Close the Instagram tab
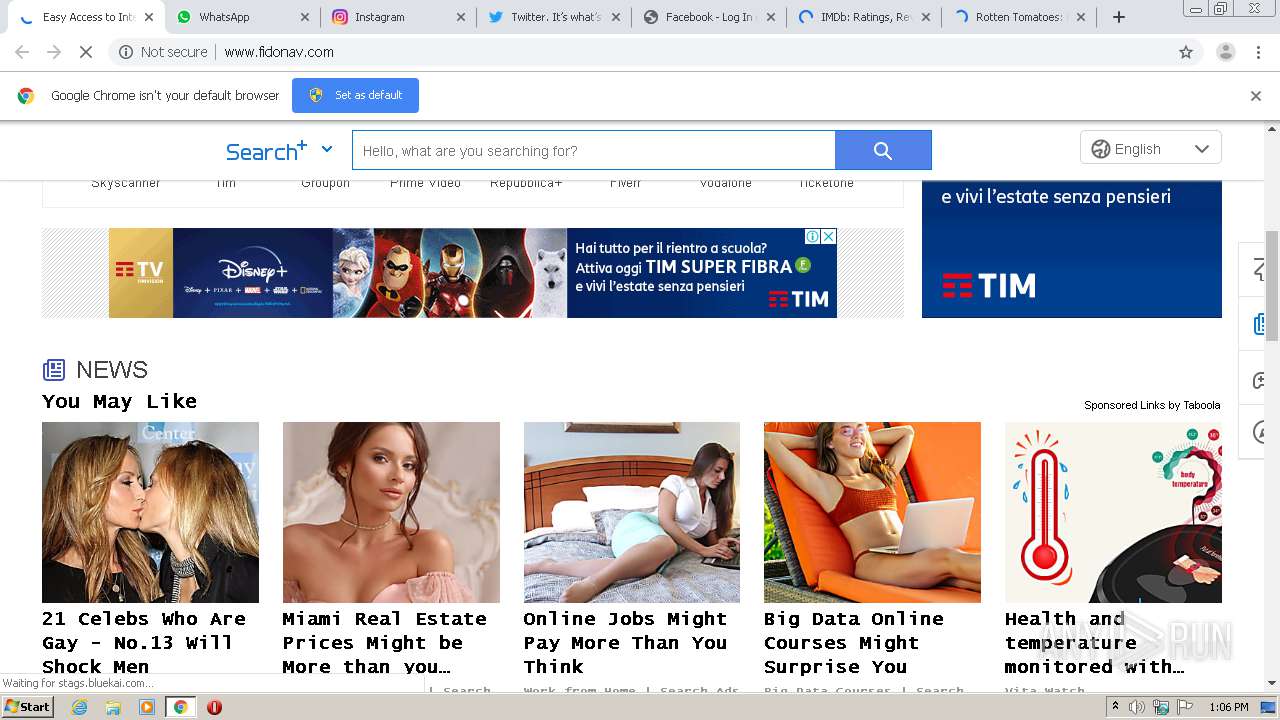The height and width of the screenshot is (720, 1280). (461, 17)
